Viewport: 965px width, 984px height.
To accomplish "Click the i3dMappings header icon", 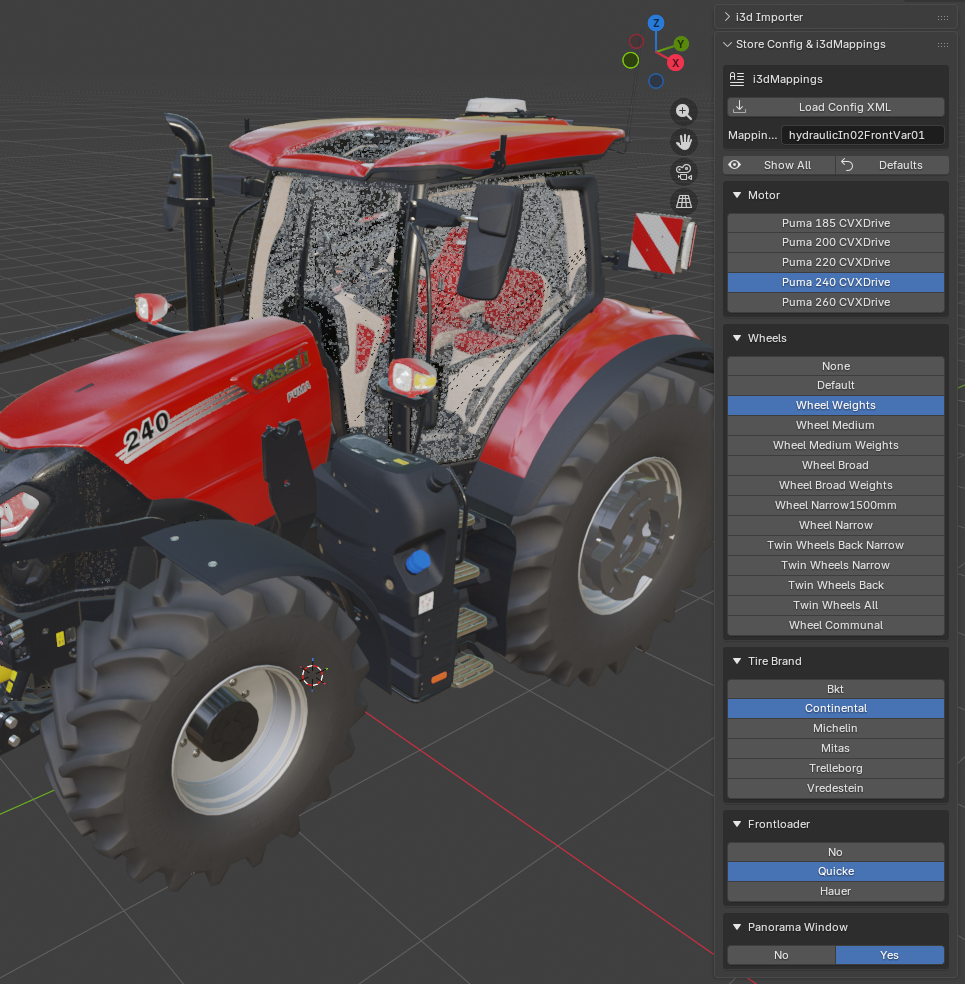I will click(737, 79).
